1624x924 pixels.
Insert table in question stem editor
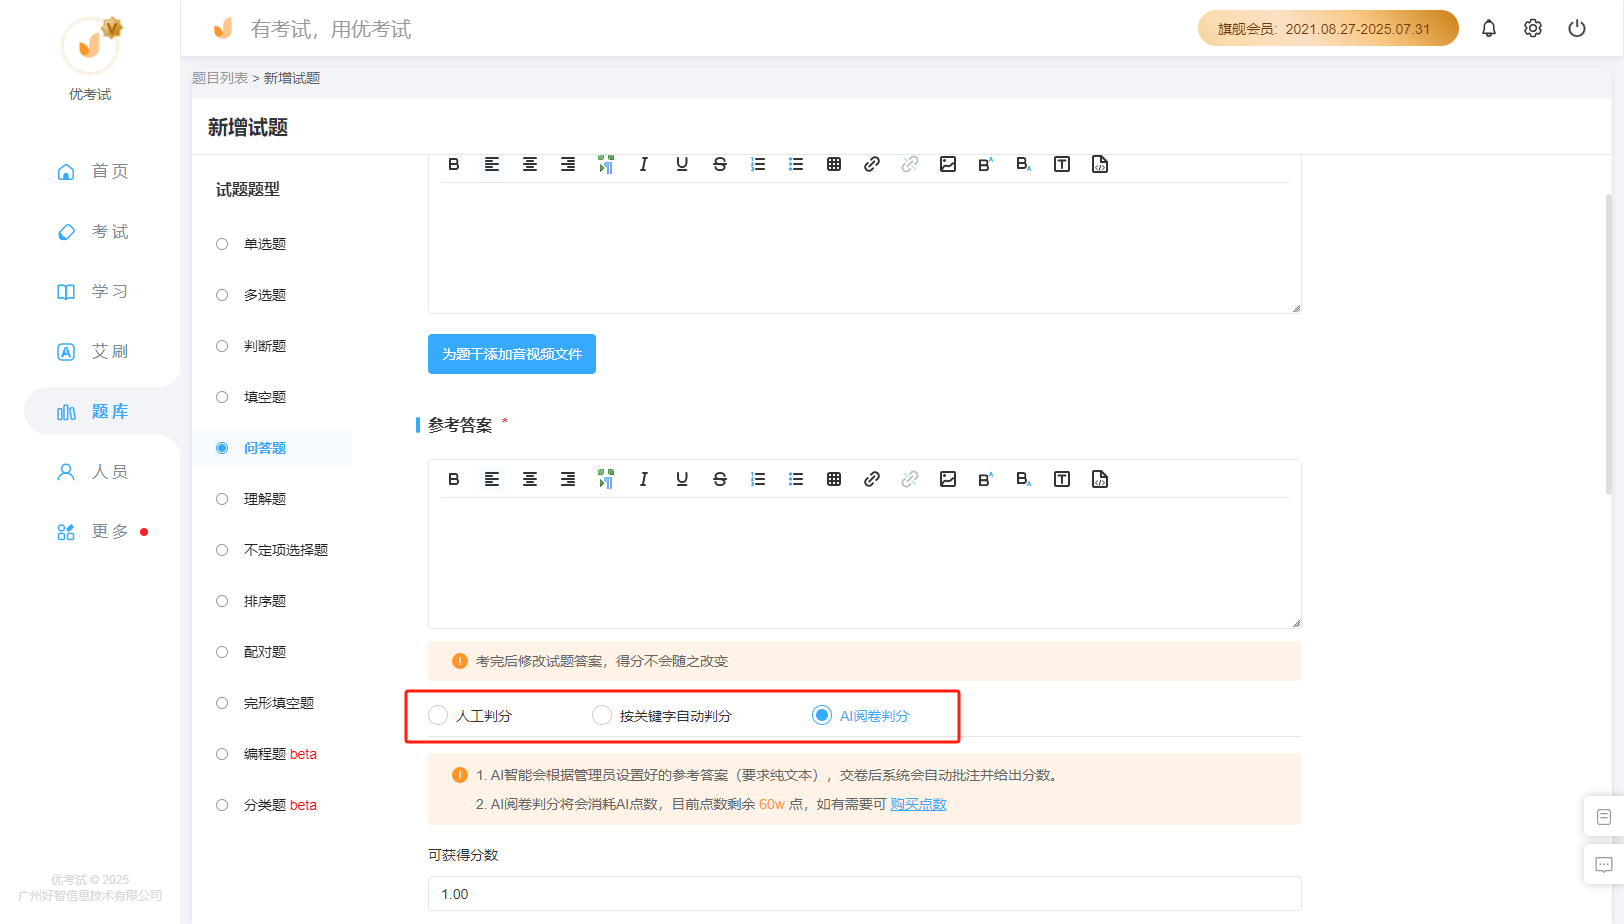click(x=834, y=164)
